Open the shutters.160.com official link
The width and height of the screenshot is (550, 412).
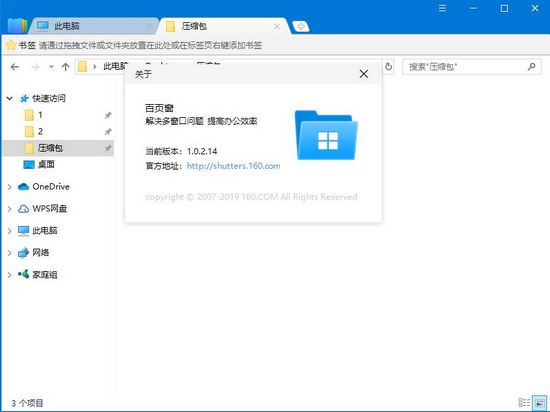coord(233,166)
